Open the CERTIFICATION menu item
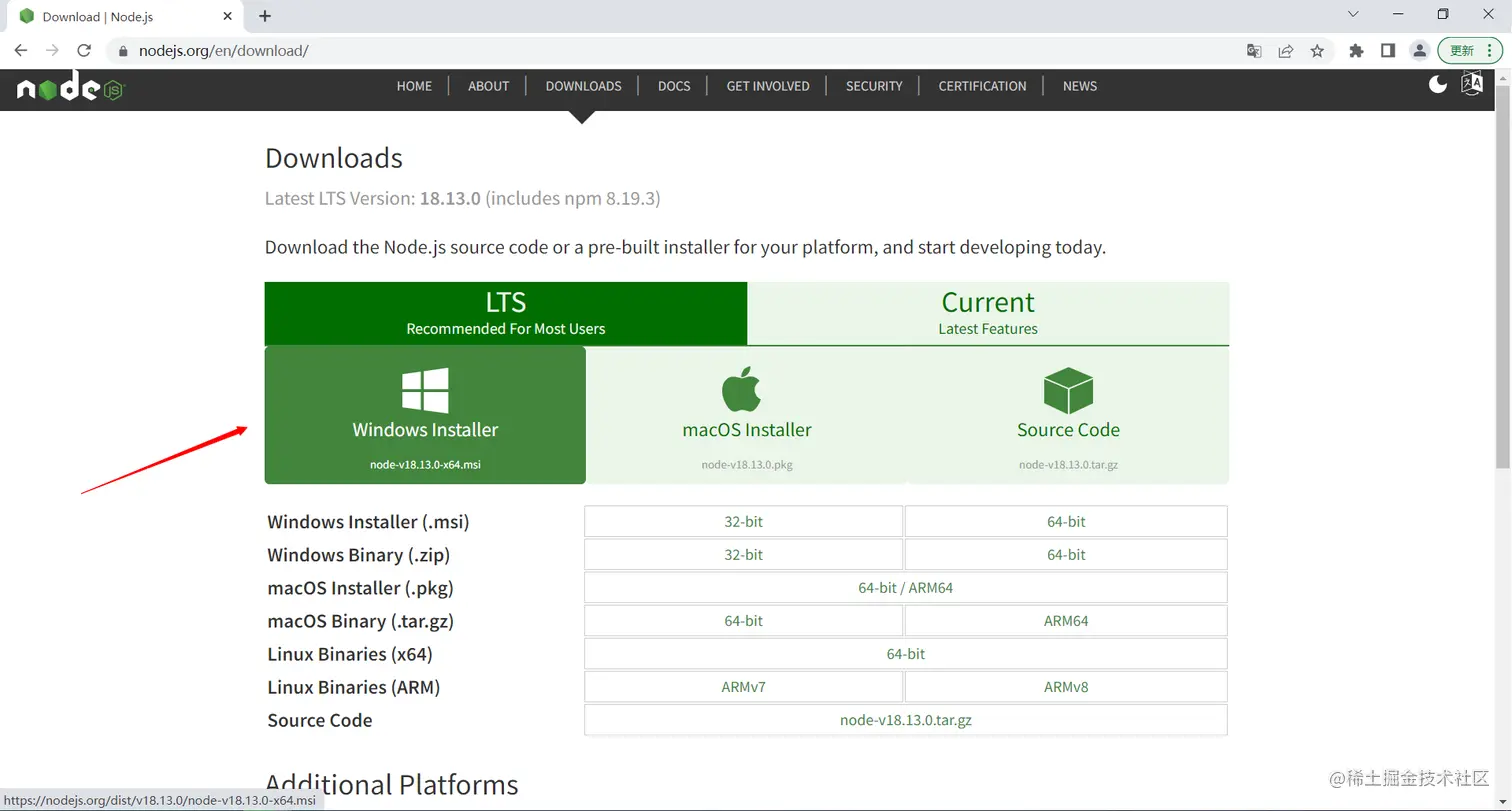The width and height of the screenshot is (1512, 811). (x=982, y=86)
